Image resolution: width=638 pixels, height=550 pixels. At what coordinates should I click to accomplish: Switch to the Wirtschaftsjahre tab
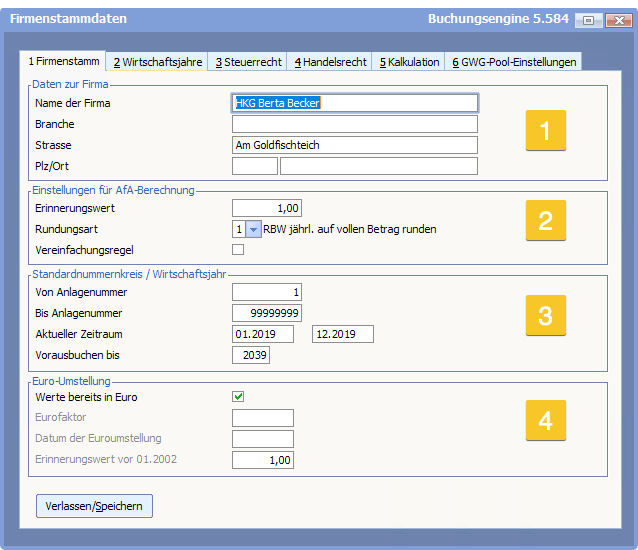point(157,62)
